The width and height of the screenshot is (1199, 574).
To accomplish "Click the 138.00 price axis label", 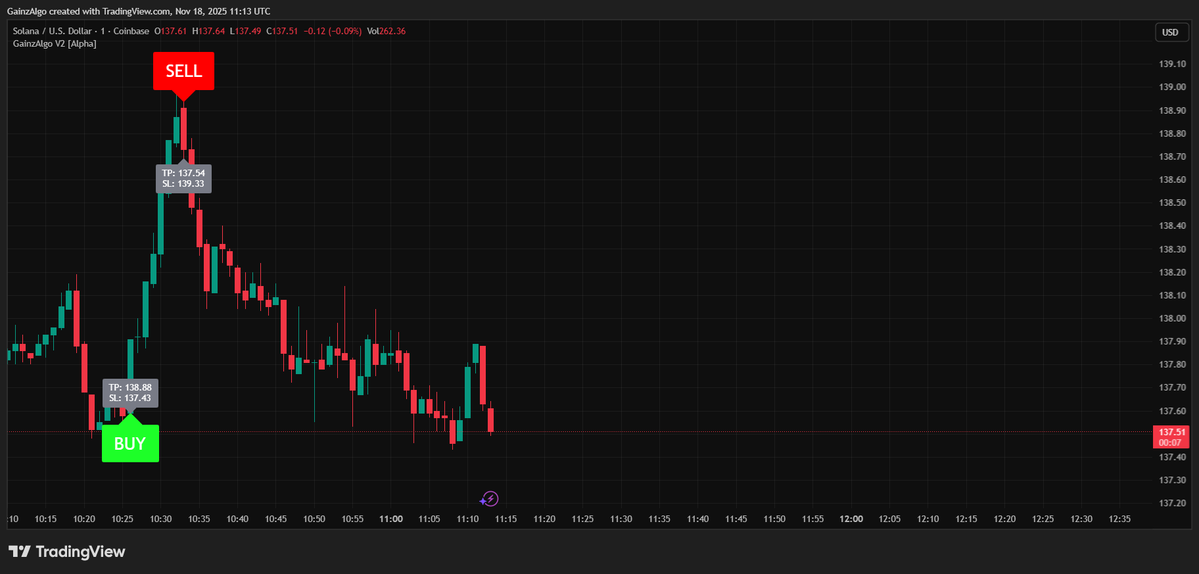I will [x=1172, y=318].
